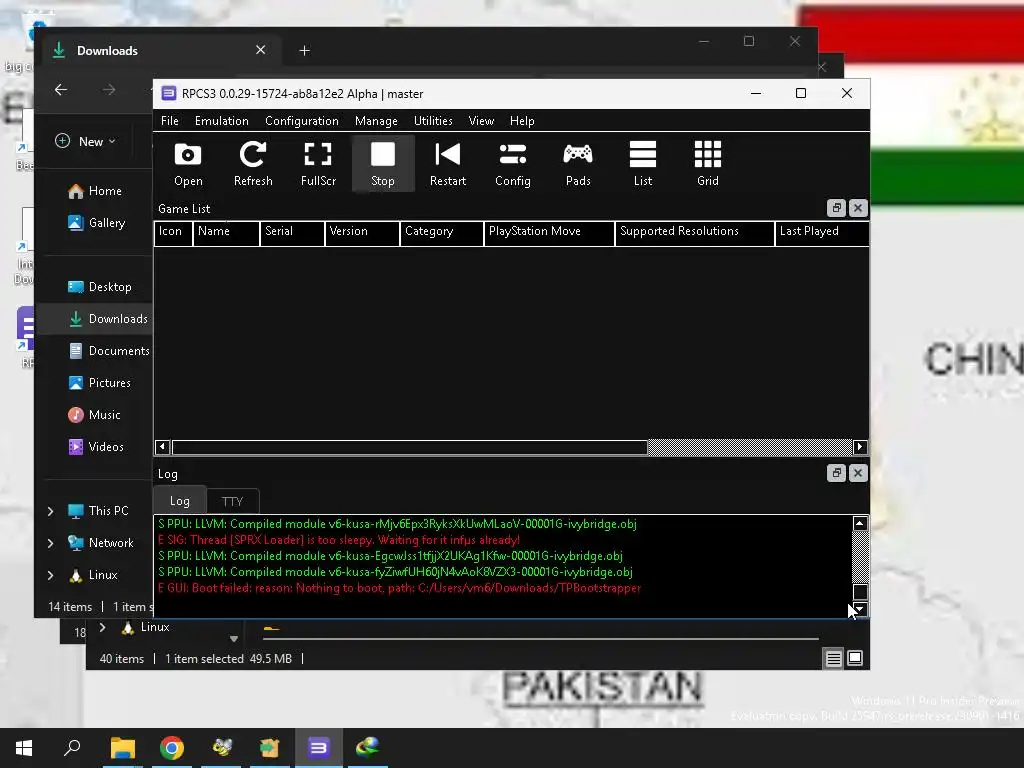Open the Help menu
Viewport: 1024px width, 768px height.
(522, 121)
